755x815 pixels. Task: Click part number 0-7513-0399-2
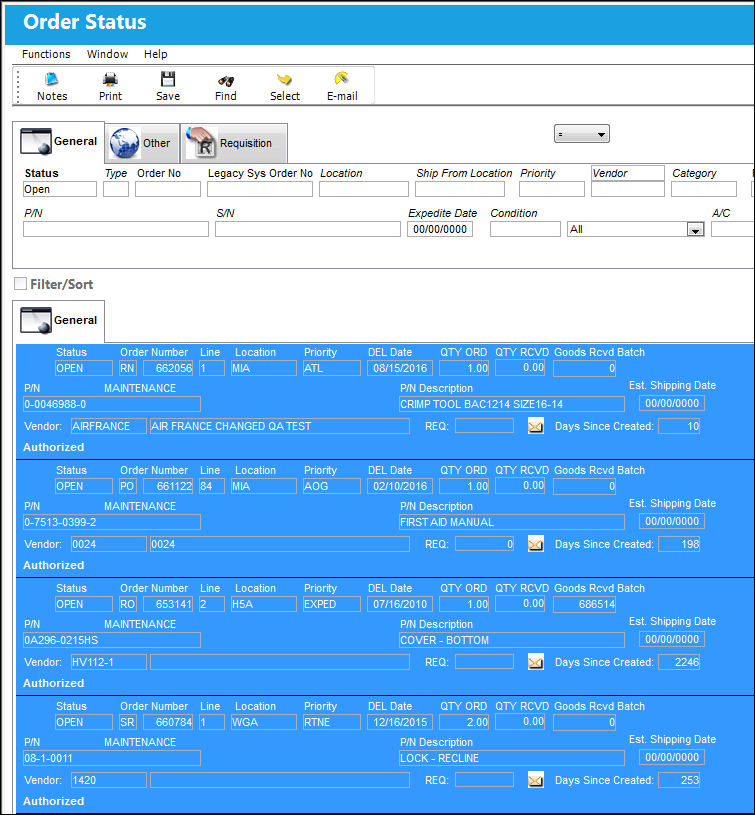112,522
